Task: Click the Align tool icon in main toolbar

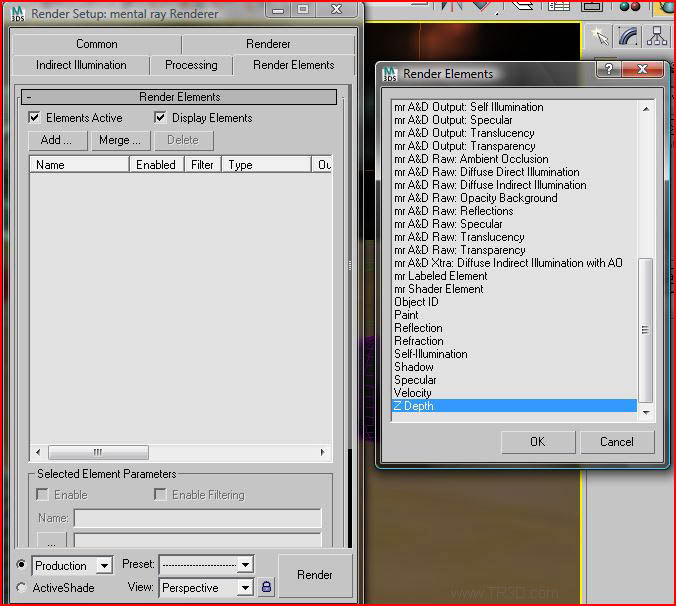Action: tap(483, 5)
